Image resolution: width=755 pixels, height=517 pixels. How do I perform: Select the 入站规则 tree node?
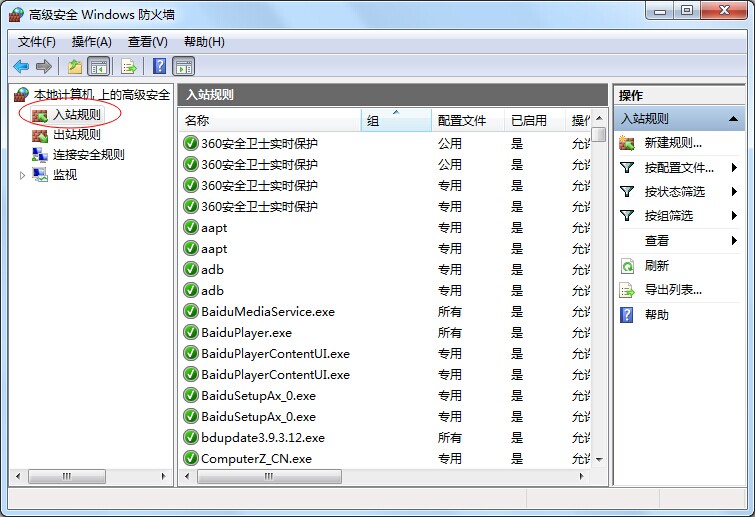click(66, 114)
